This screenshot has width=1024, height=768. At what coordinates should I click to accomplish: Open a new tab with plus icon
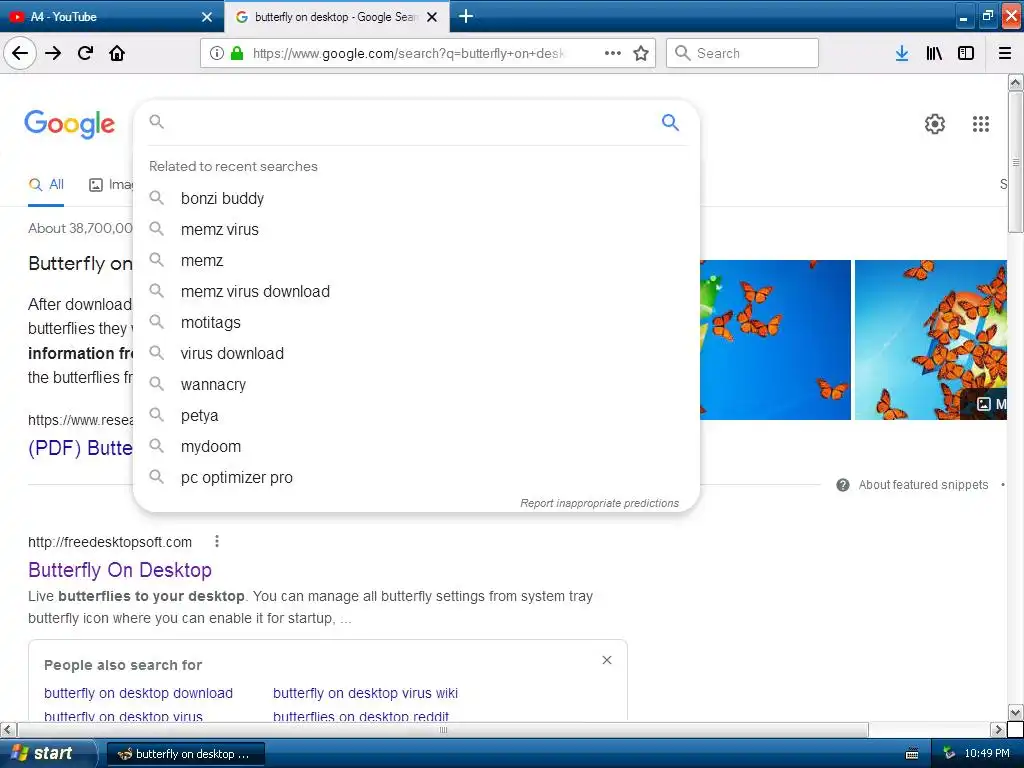(466, 16)
